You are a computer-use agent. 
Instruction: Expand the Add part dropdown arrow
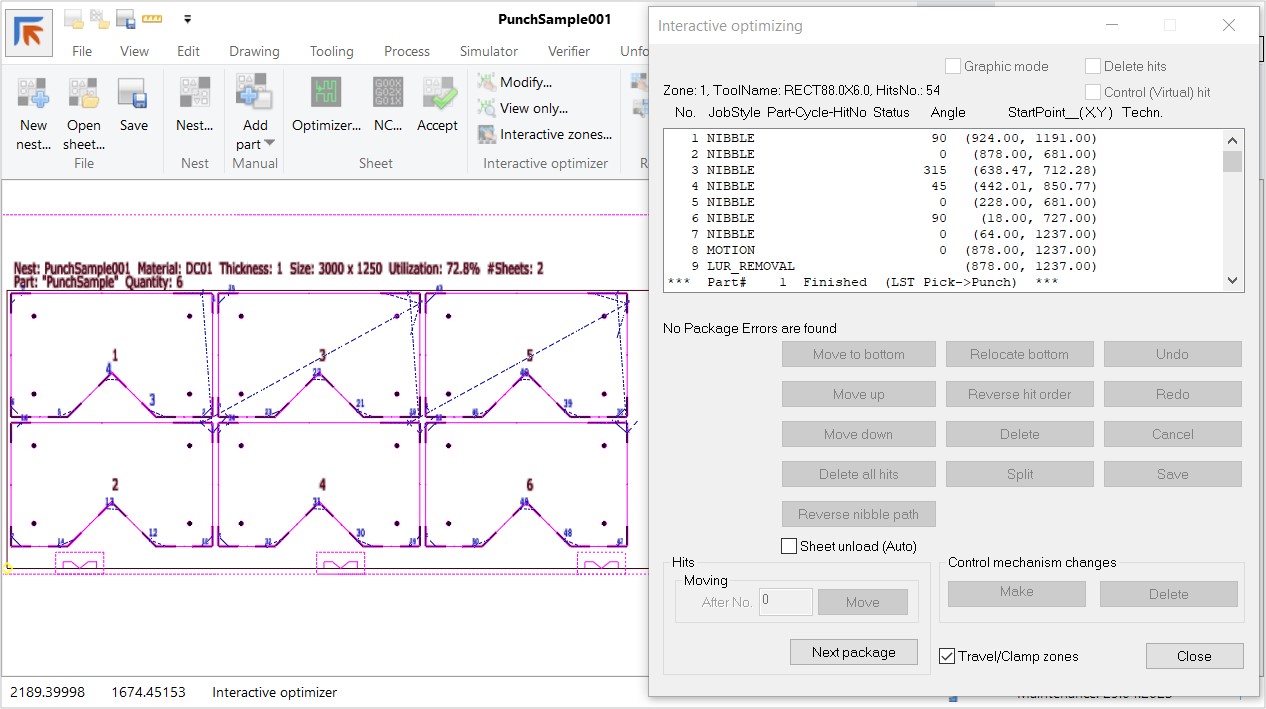(x=269, y=144)
